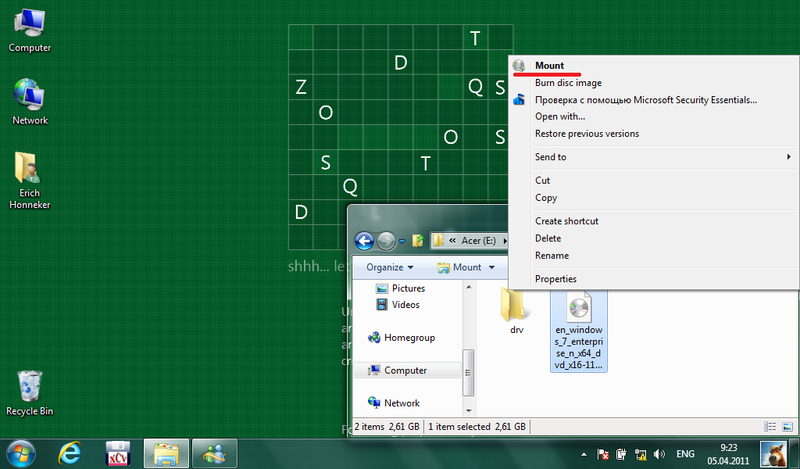This screenshot has width=800, height=469.
Task: Open the Windows Start orb
Action: [x=21, y=453]
